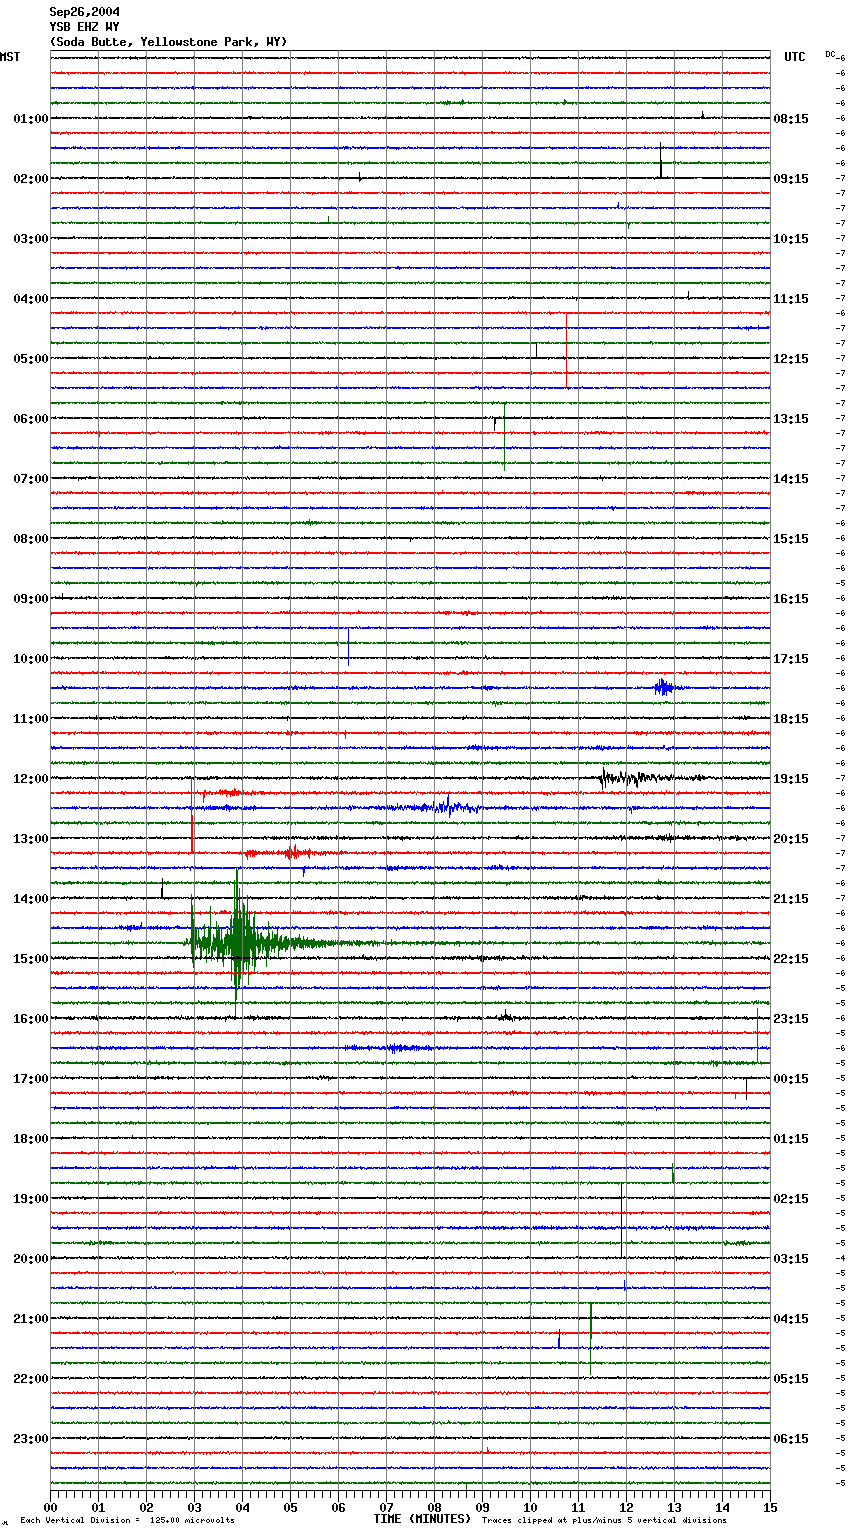This screenshot has width=850, height=1534.
Task: Click the 00:15 UTC row label
Action: [x=791, y=1079]
